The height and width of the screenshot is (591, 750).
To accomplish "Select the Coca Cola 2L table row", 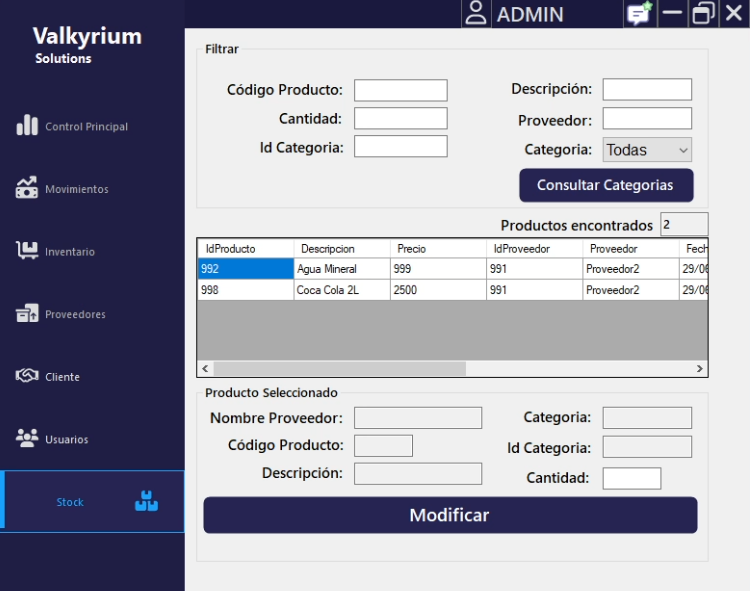I will [x=342, y=290].
